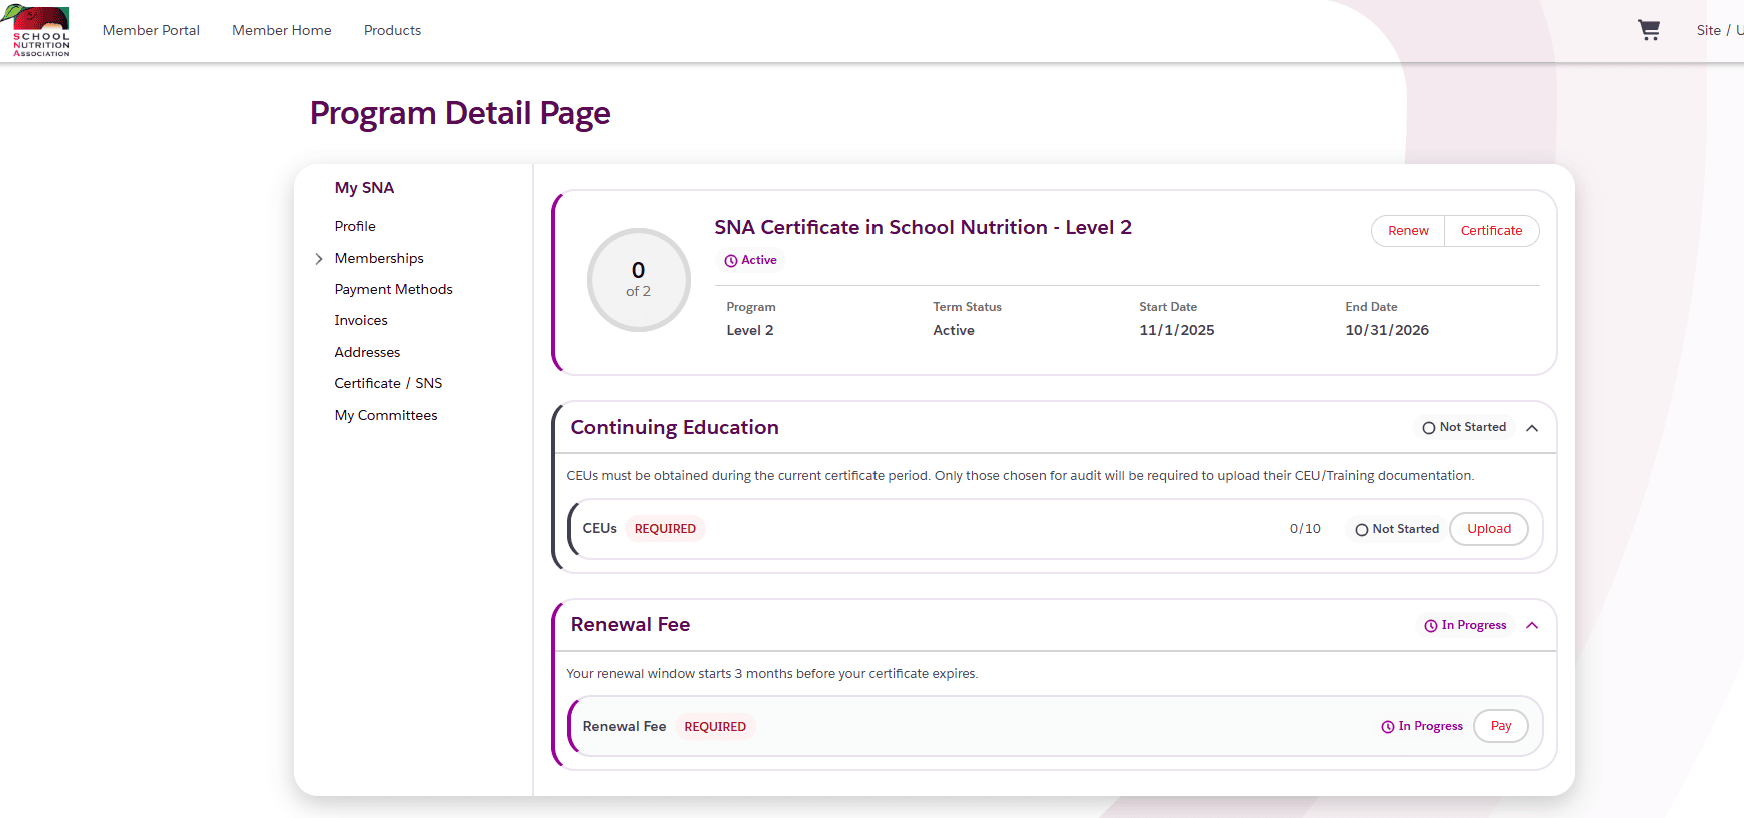Click the Renewal Fee row label
The image size is (1744, 818).
[x=624, y=726]
